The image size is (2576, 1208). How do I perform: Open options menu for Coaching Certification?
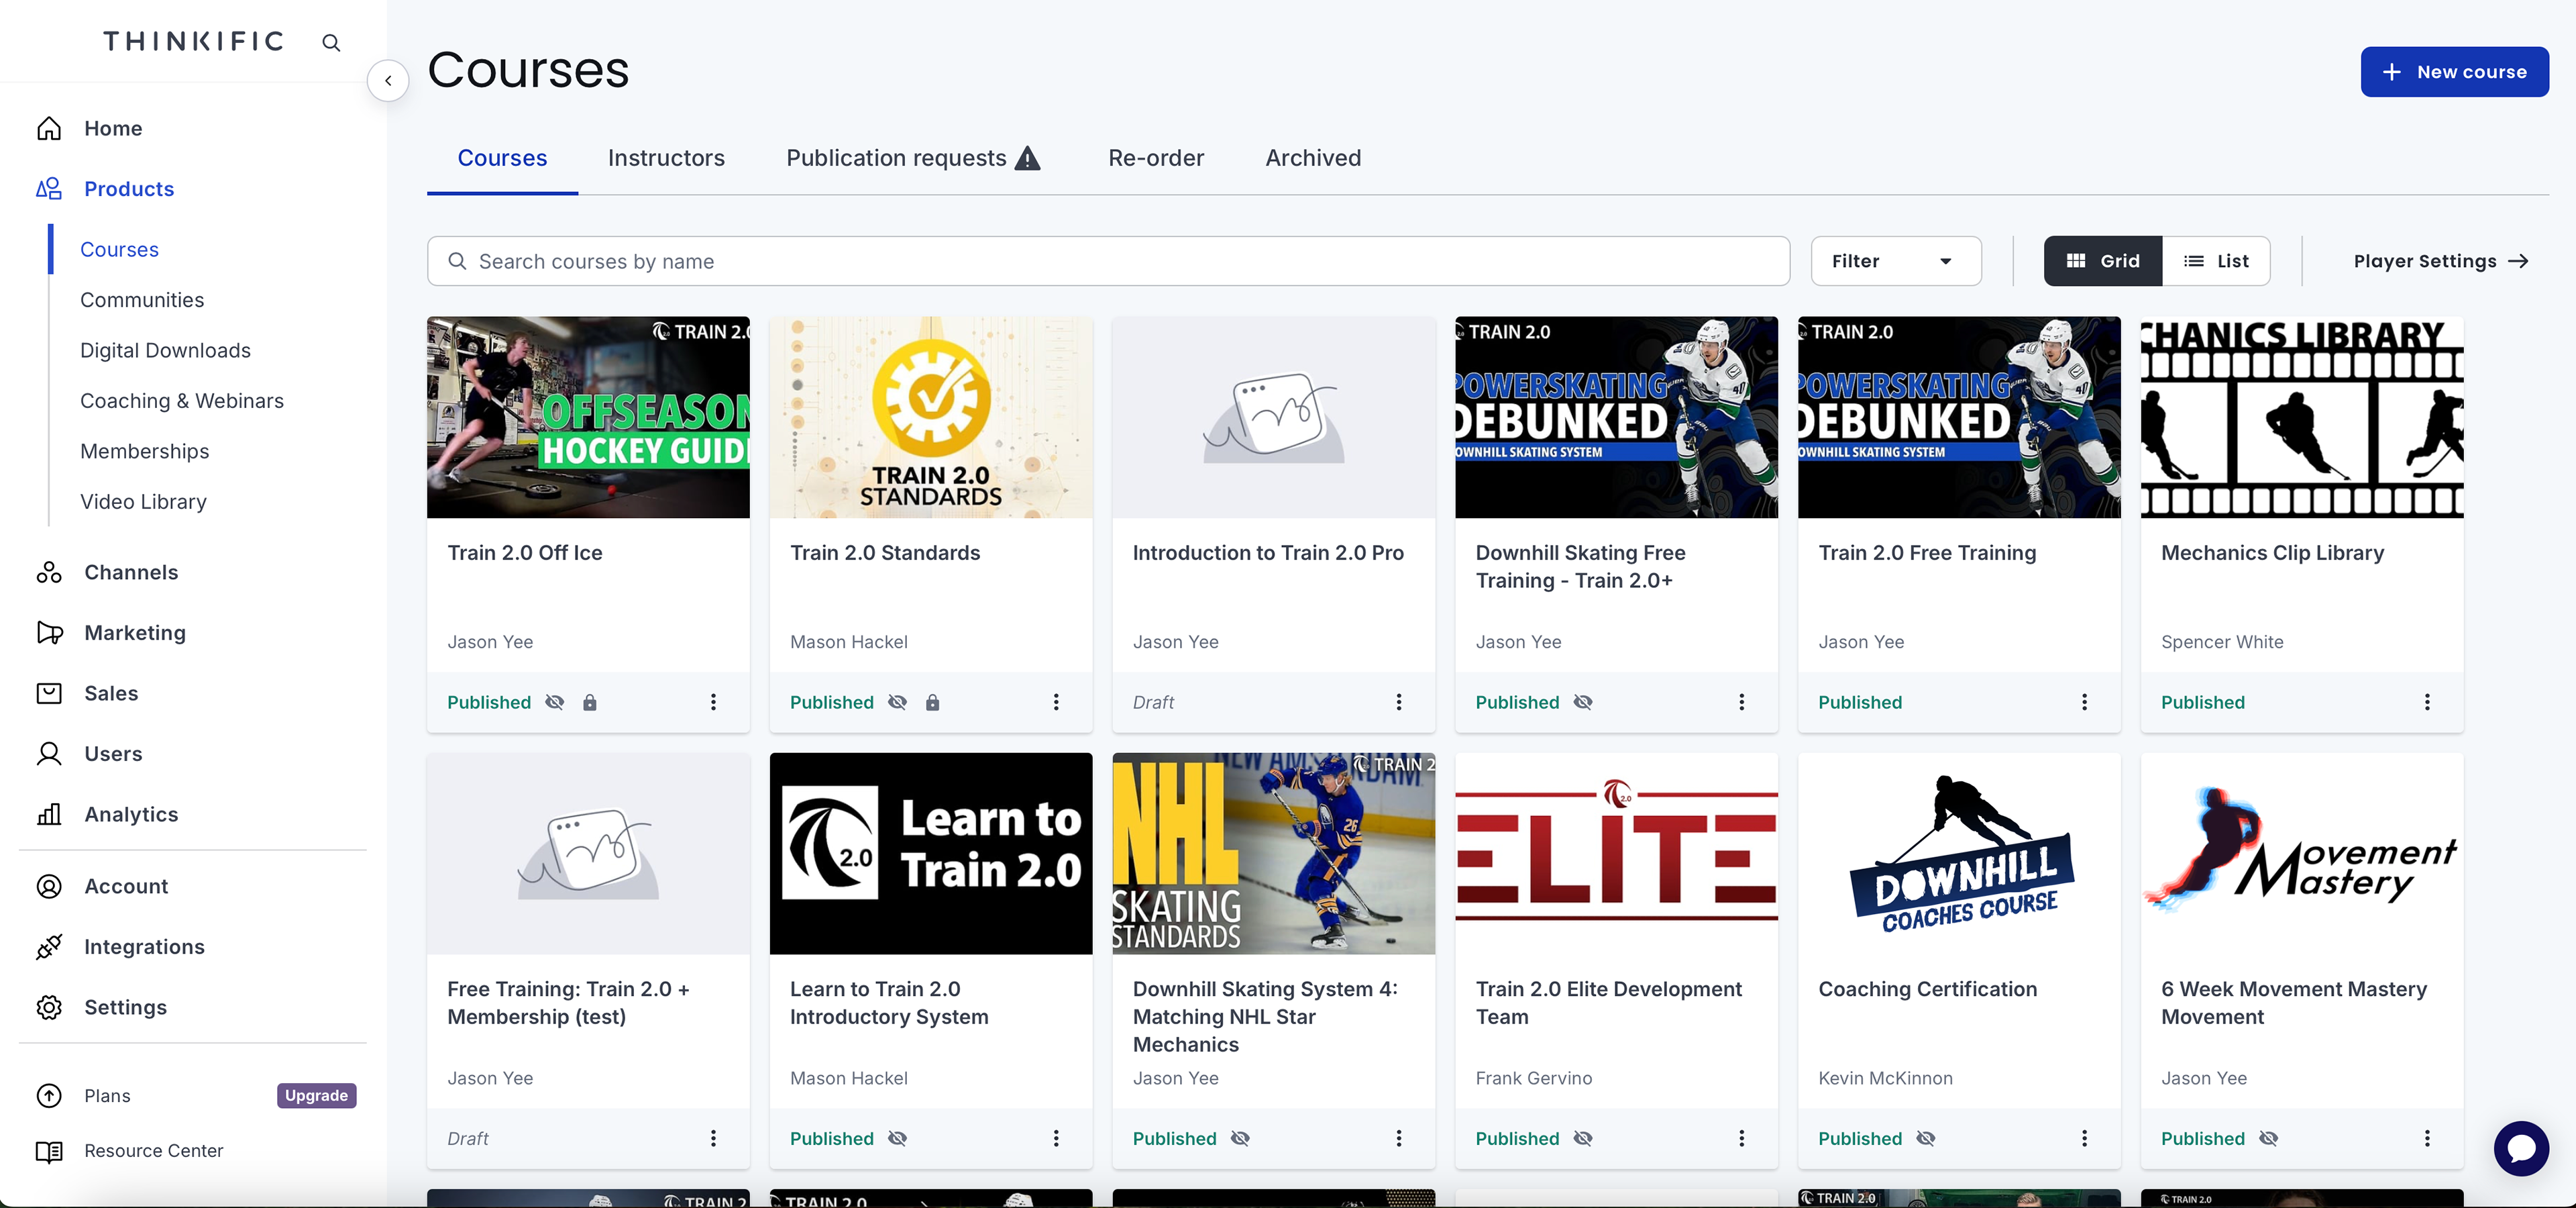(x=2085, y=1139)
